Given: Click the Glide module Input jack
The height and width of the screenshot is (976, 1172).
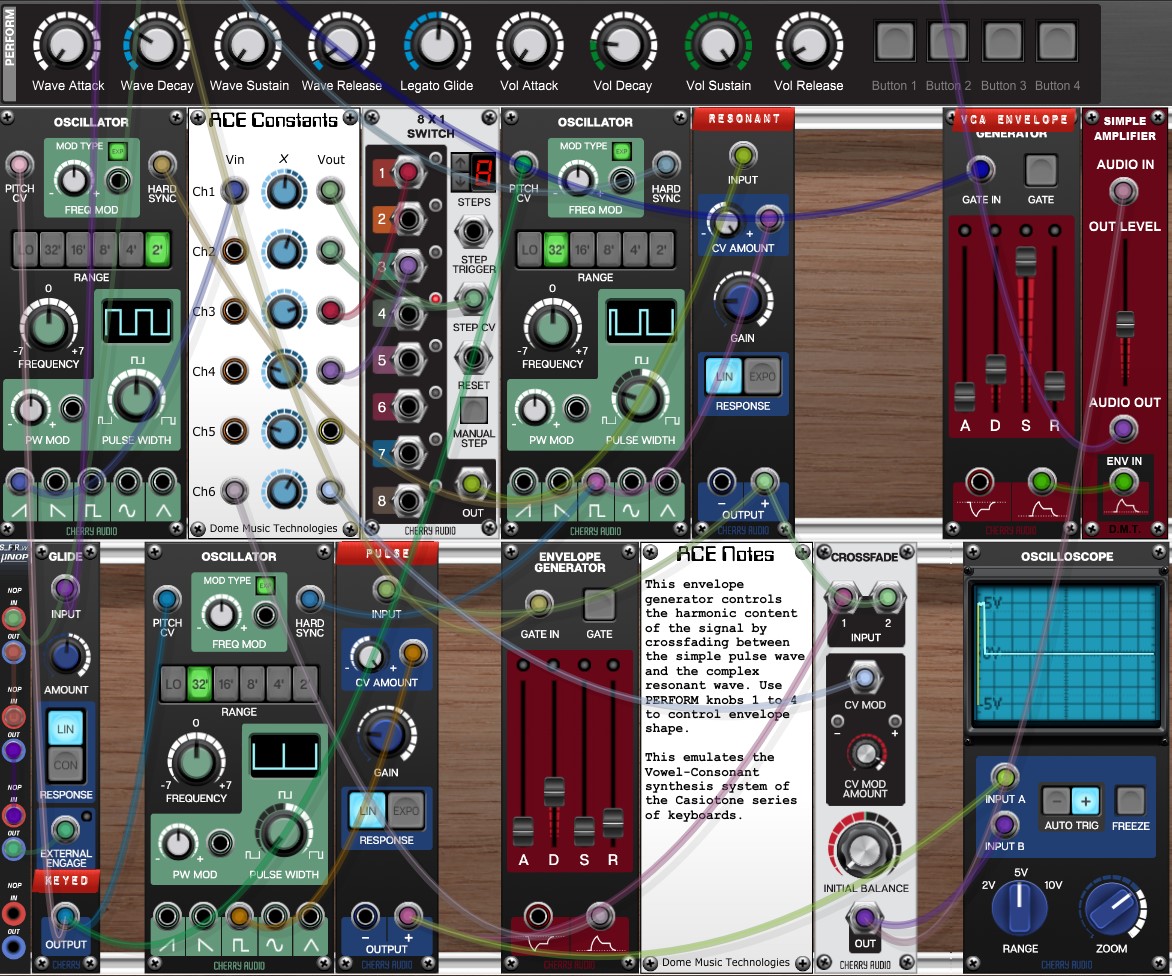Looking at the screenshot, I should 65,589.
